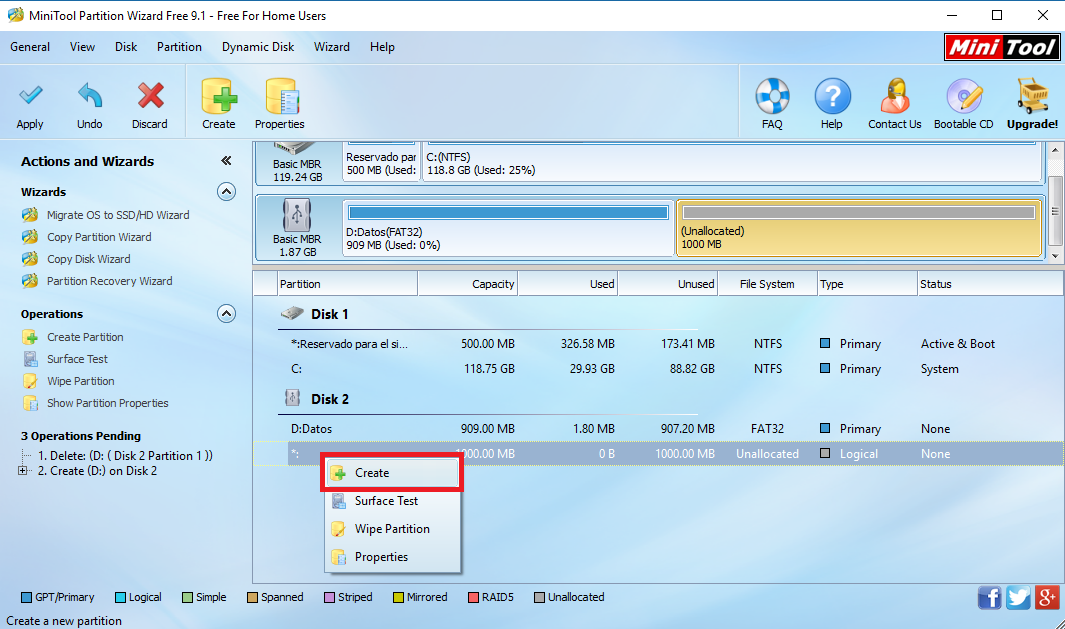Open the Partition menu
Viewport: 1065px width, 629px height.
tap(179, 47)
